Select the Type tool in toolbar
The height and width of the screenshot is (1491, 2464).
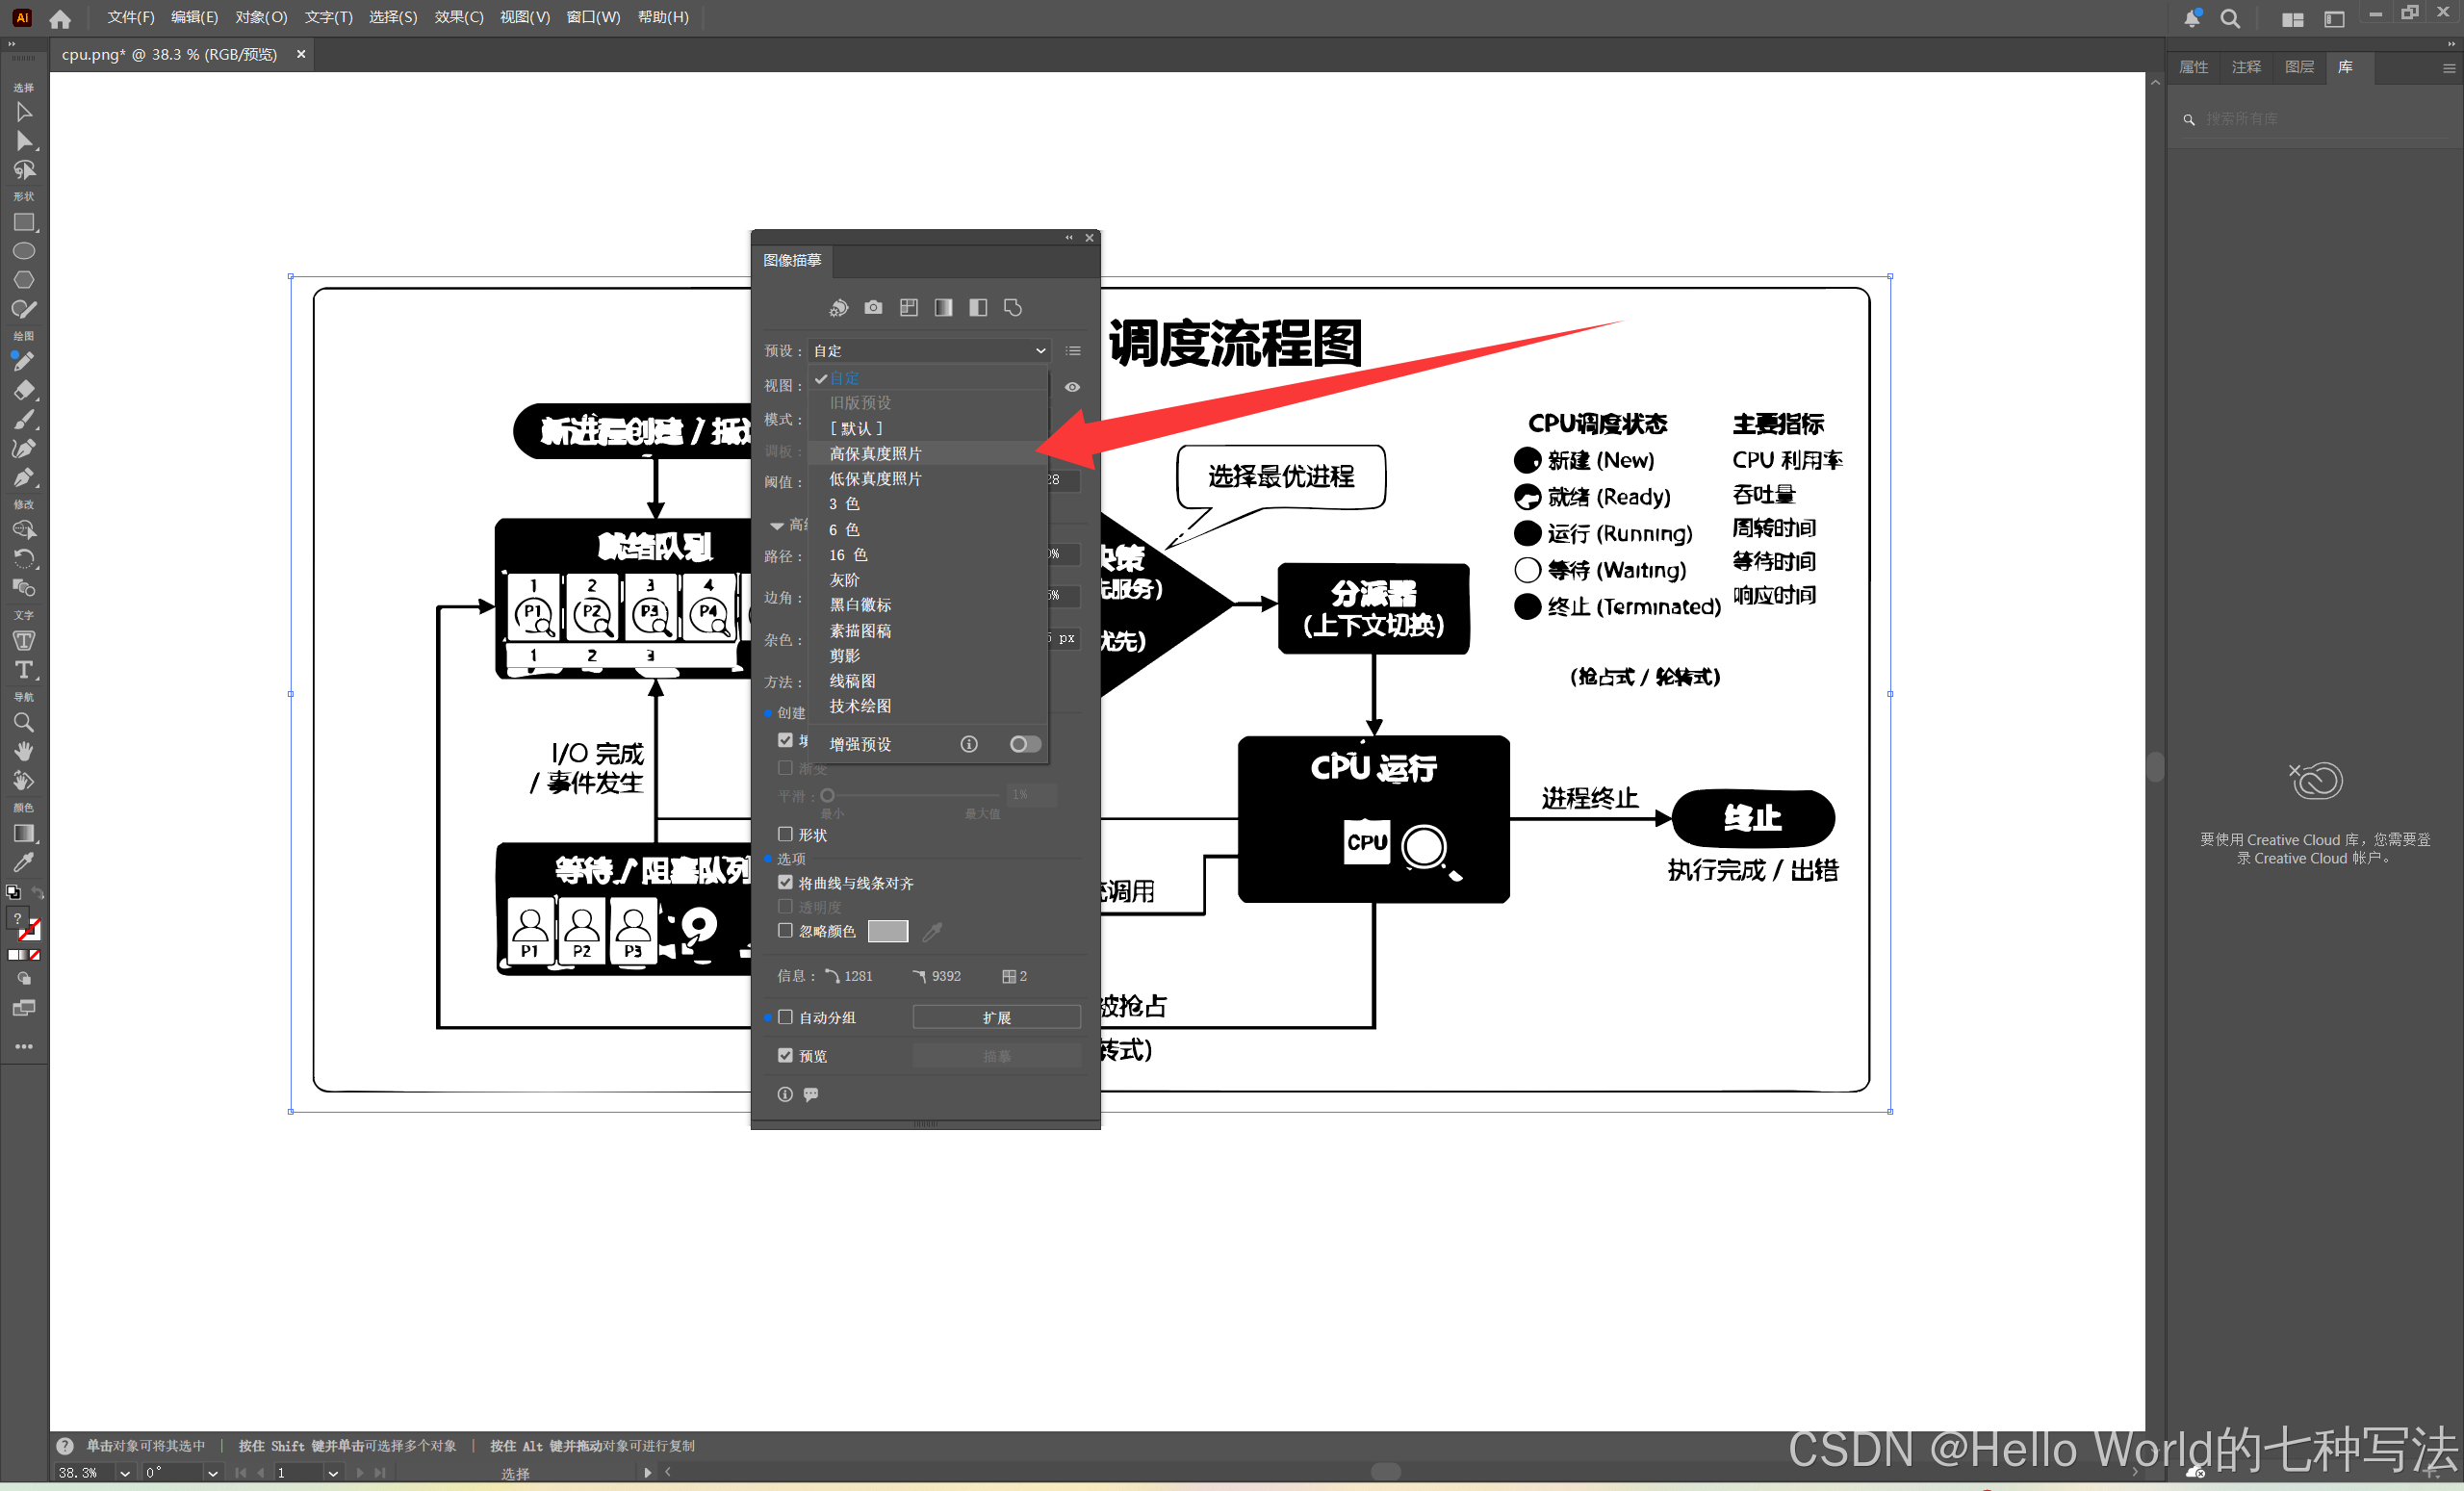pos(24,670)
